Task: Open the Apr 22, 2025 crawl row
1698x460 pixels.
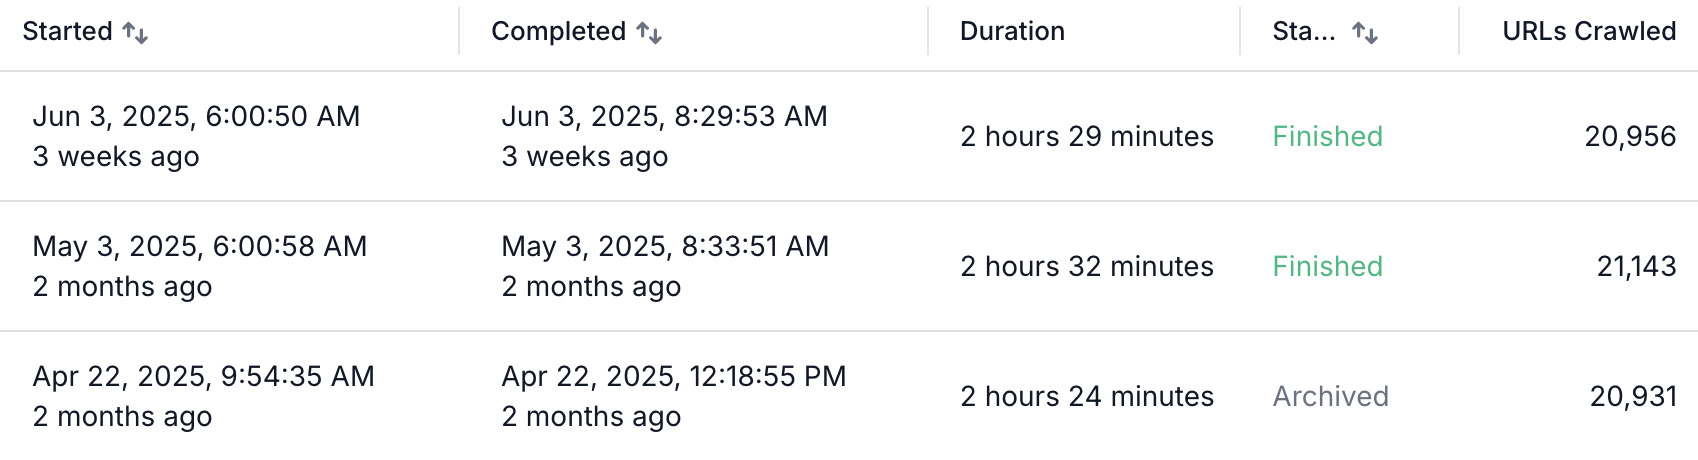Action: (x=849, y=396)
